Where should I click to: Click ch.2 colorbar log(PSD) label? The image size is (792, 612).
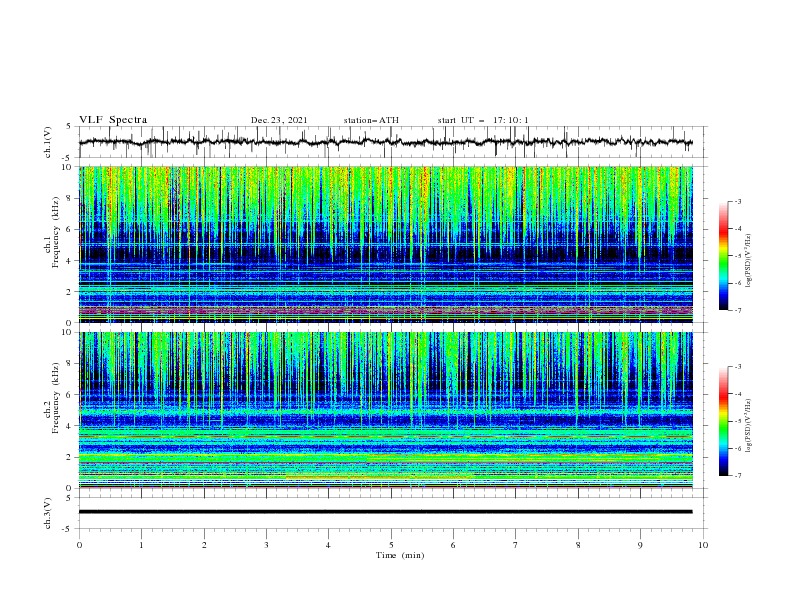click(x=749, y=425)
